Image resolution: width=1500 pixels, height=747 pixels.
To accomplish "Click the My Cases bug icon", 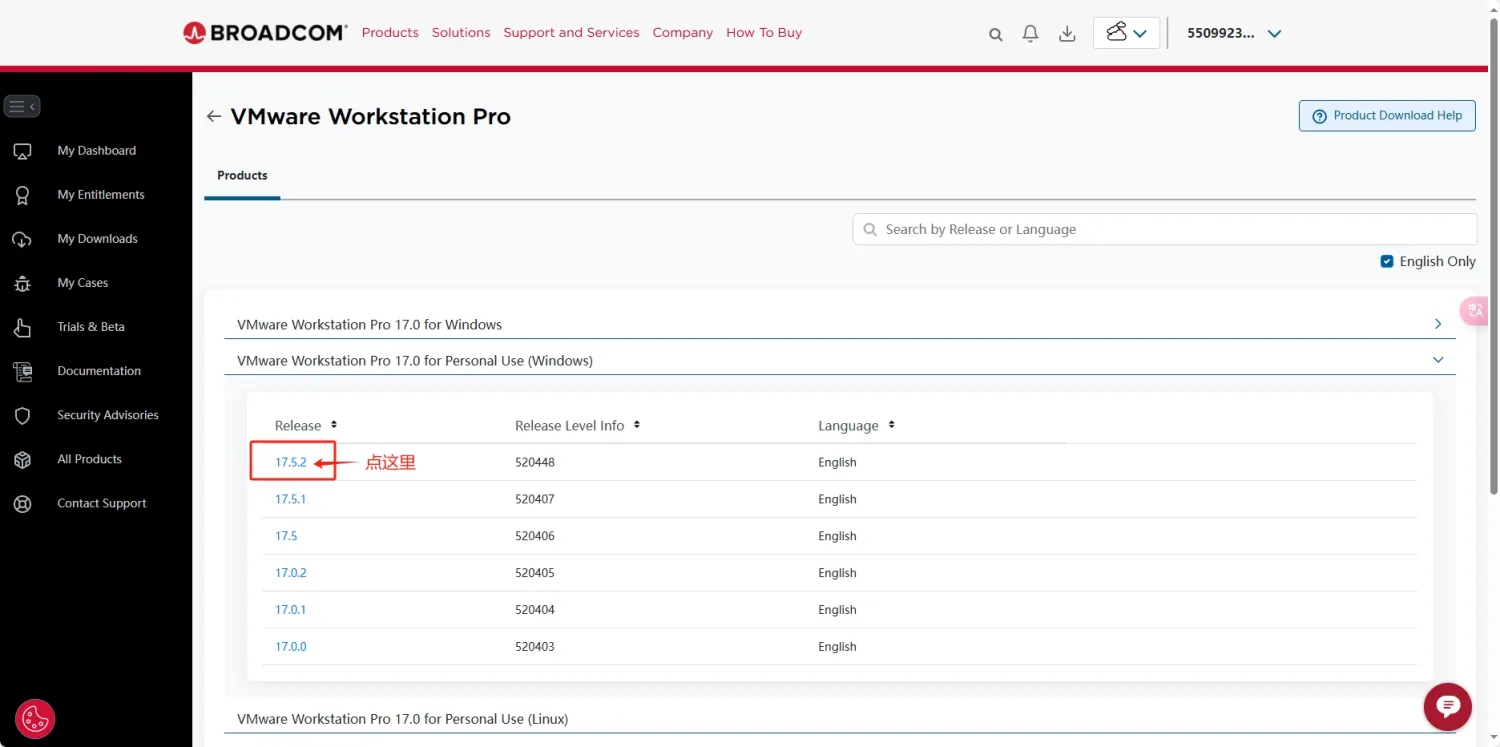I will tap(22, 283).
